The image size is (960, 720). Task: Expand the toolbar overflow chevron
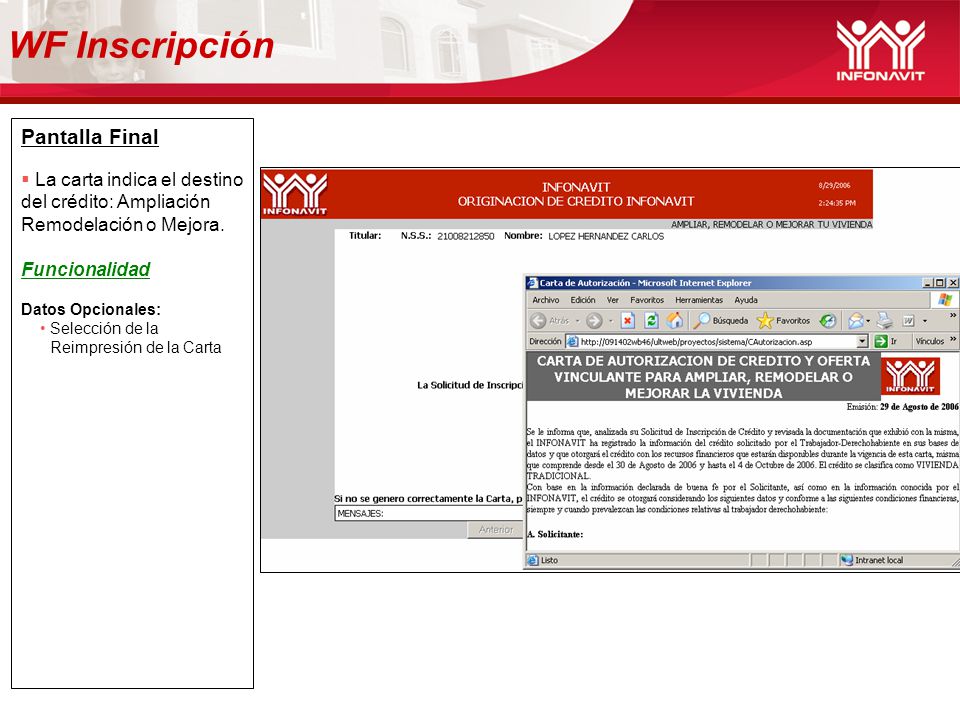(x=953, y=315)
